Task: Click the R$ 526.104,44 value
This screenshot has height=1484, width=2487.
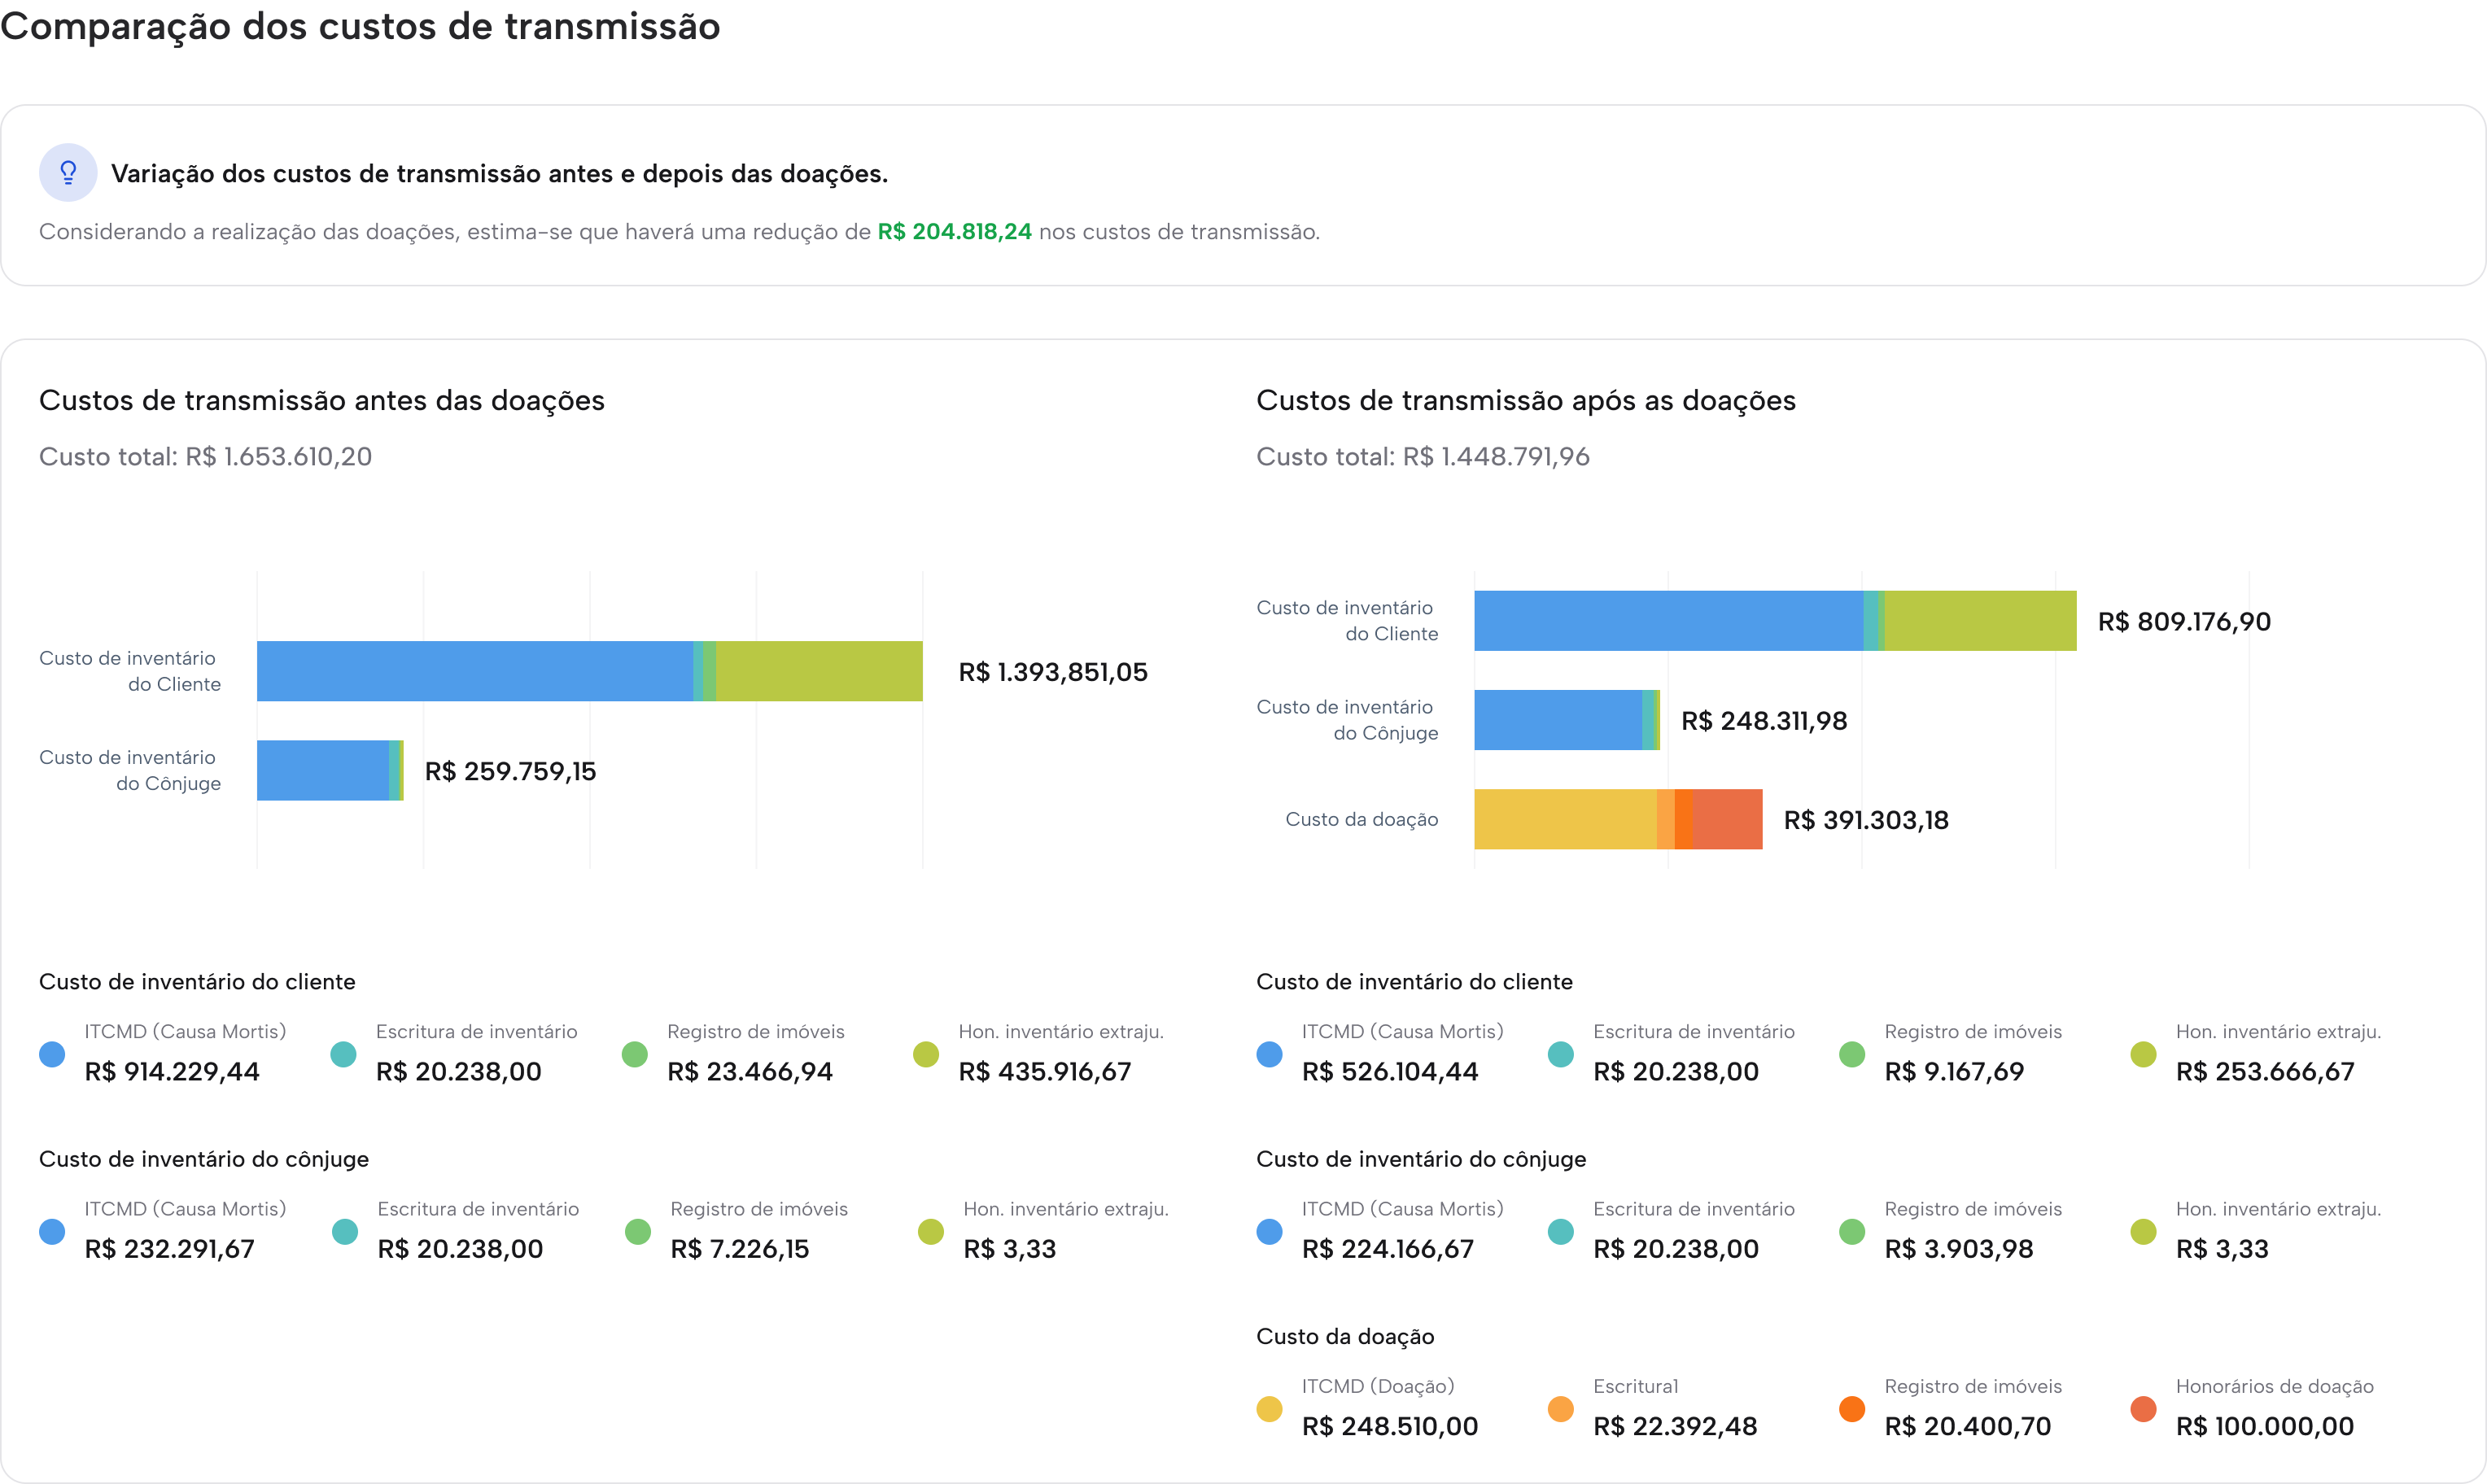Action: click(1390, 1072)
